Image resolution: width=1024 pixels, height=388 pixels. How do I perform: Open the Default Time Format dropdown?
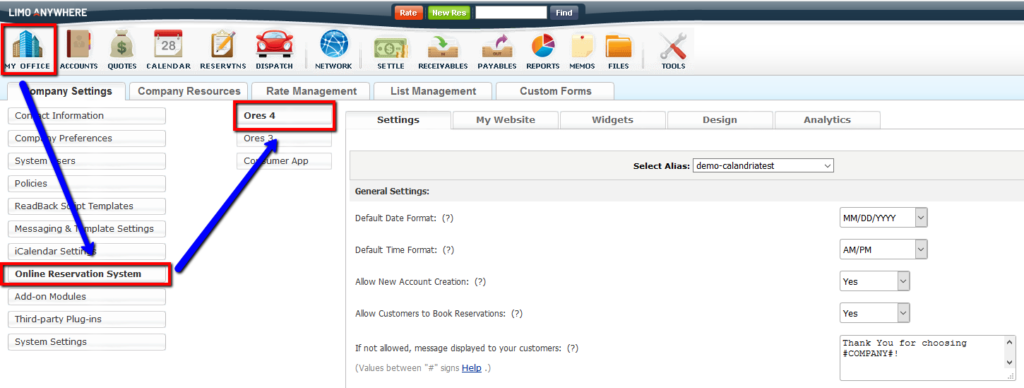(884, 250)
